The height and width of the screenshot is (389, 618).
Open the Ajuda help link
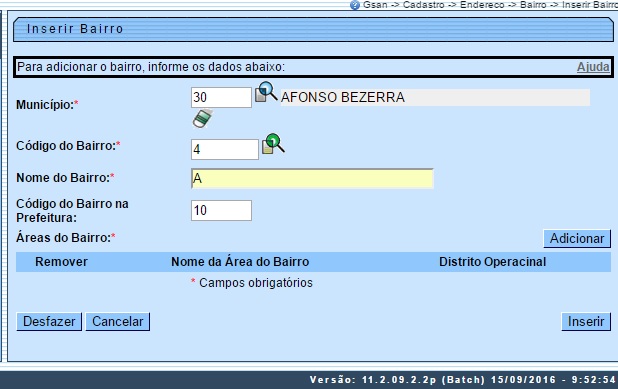point(593,67)
